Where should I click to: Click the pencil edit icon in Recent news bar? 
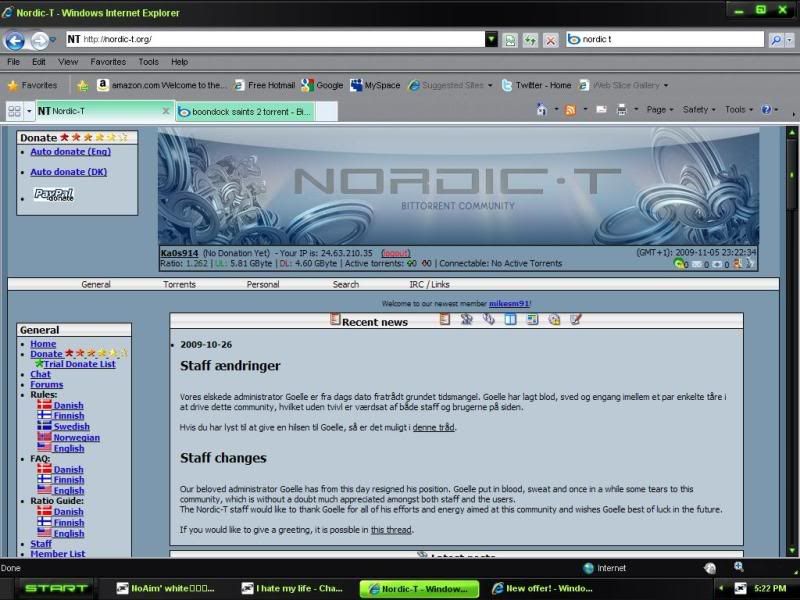click(576, 319)
